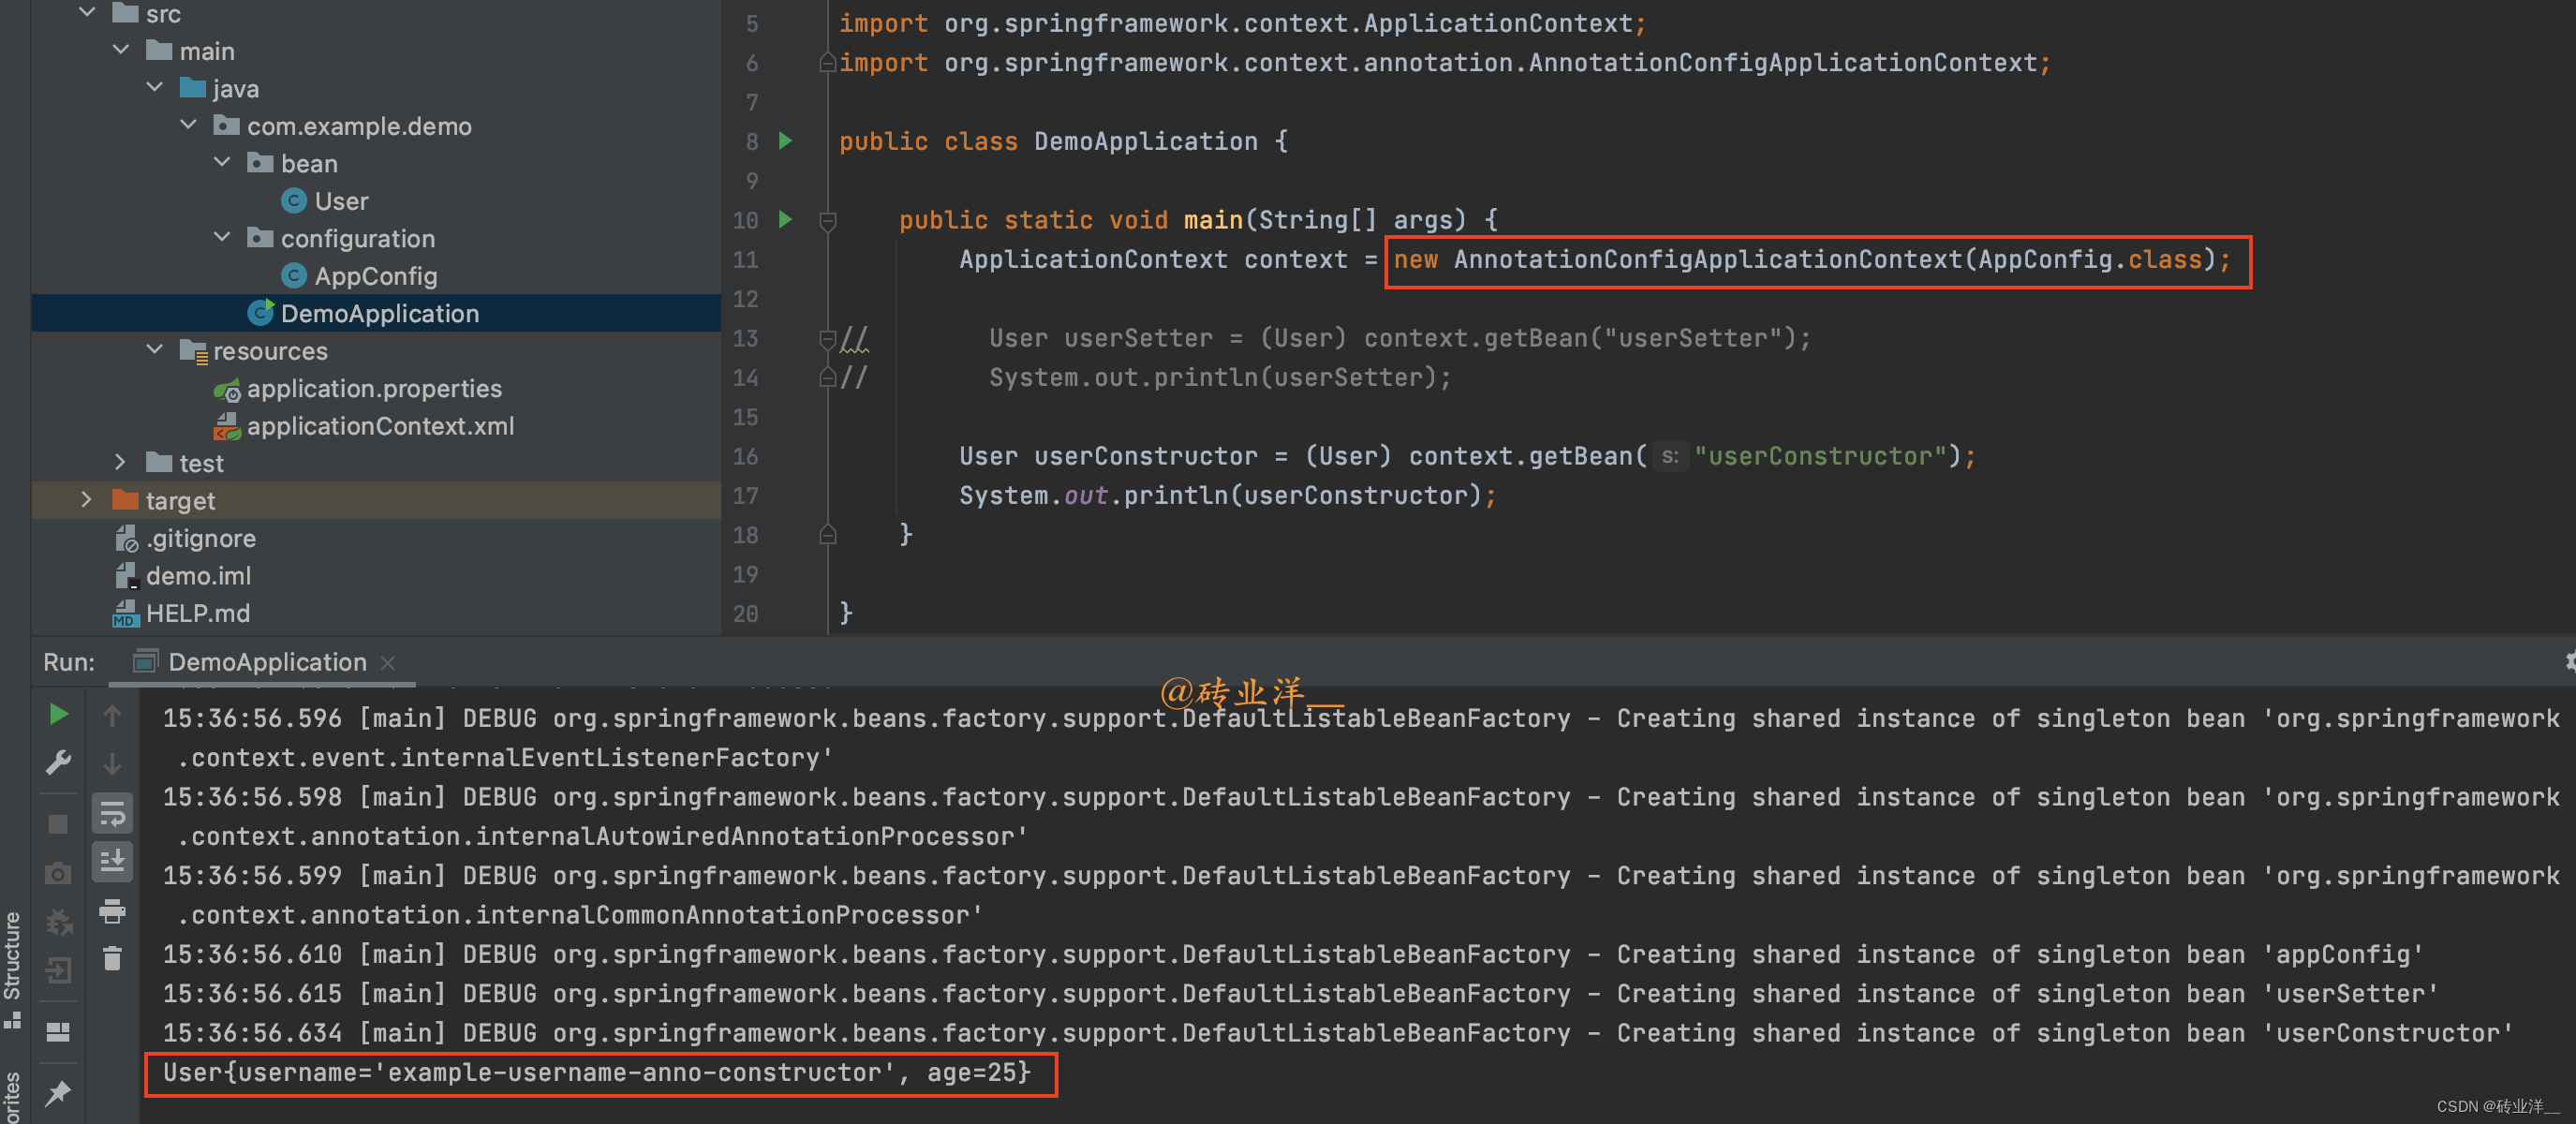
Task: Rerun DemoApplication with green play button
Action: coord(58,714)
